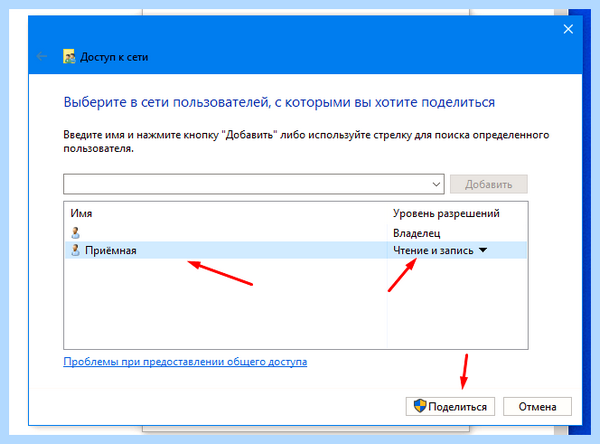The image size is (600, 444).
Task: Select the Приёмная user row
Action: click(x=295, y=250)
